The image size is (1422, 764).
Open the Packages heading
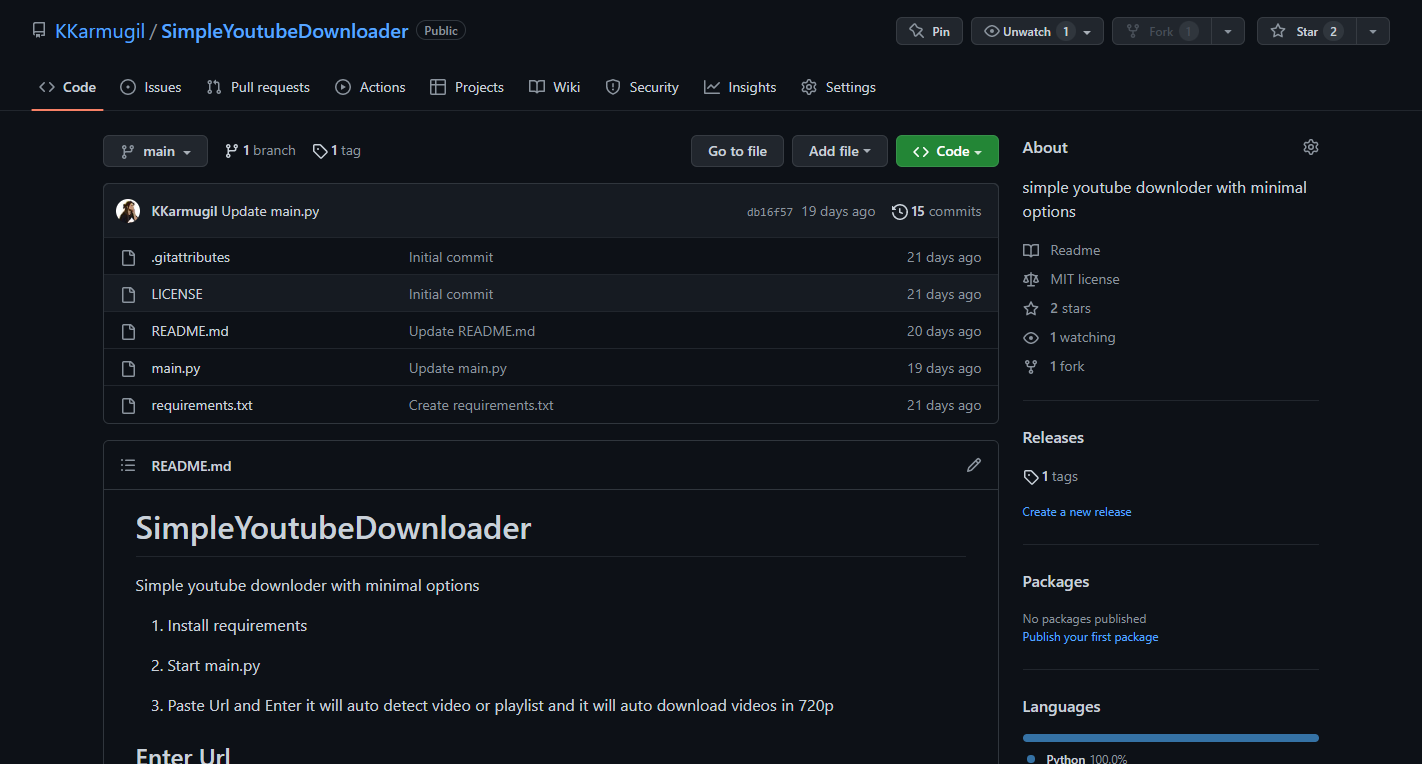(1056, 581)
